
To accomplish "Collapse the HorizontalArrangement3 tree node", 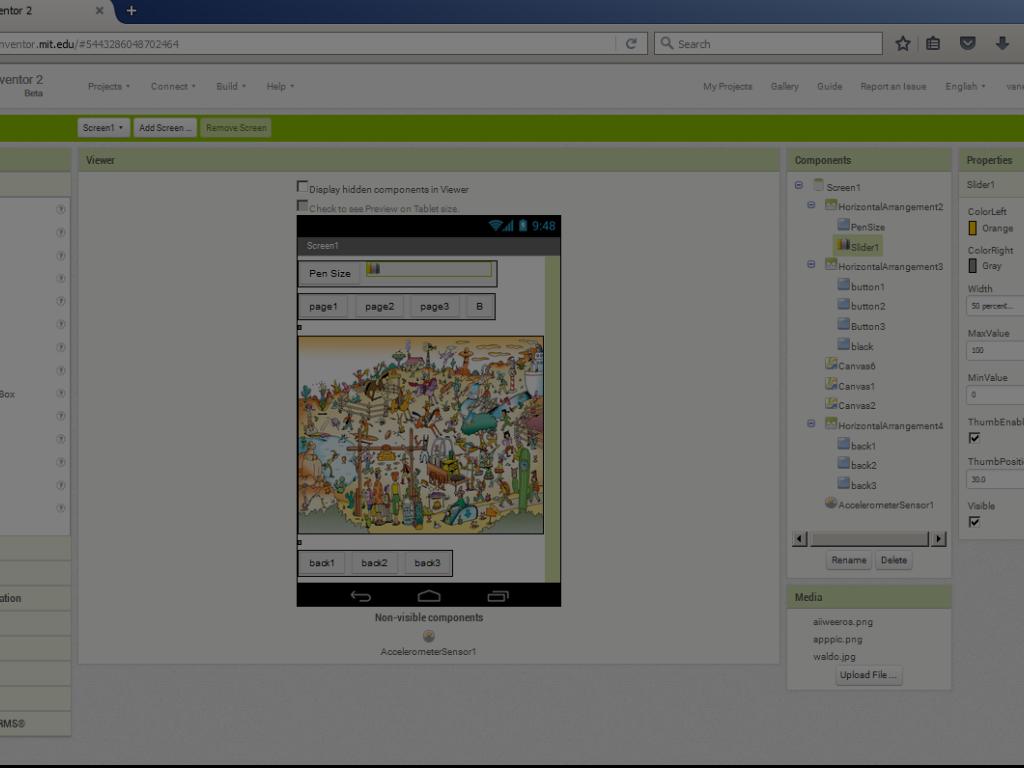I will [811, 265].
